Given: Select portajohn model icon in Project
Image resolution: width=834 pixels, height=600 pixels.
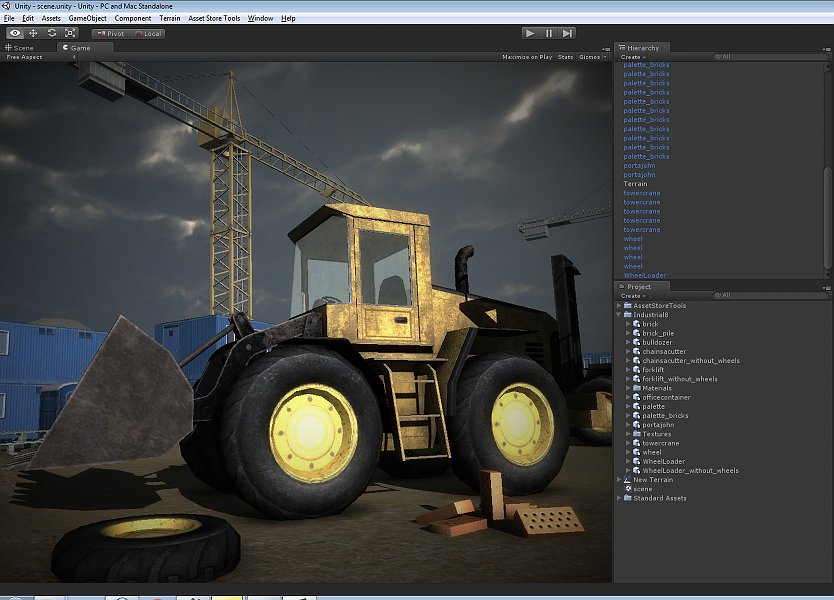Looking at the screenshot, I should [x=636, y=425].
